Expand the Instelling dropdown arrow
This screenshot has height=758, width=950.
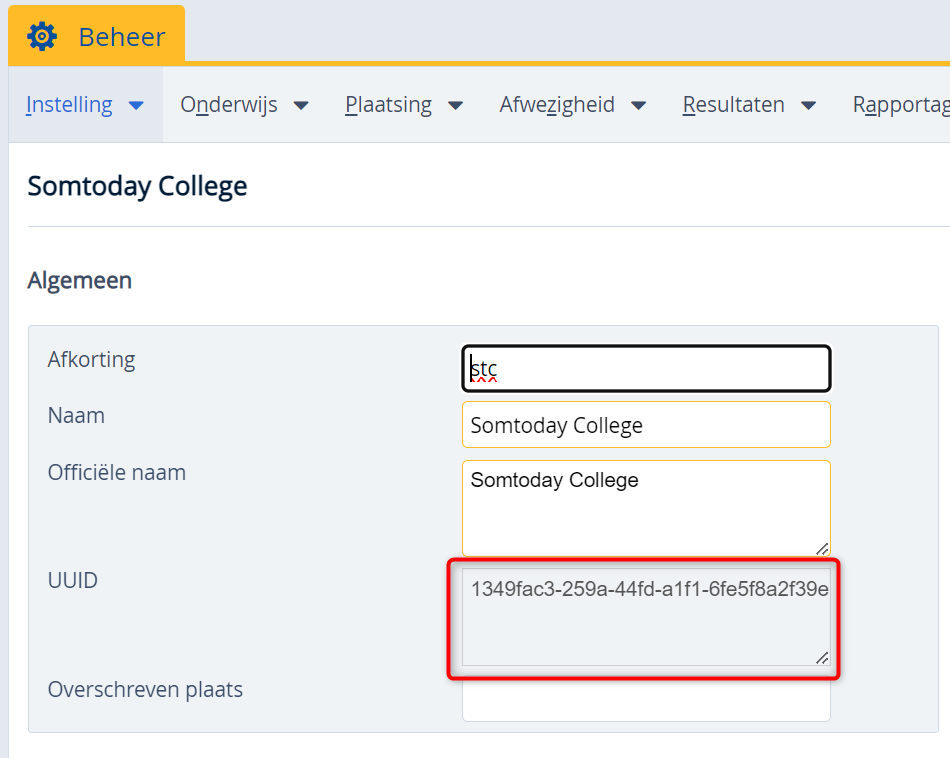click(136, 106)
